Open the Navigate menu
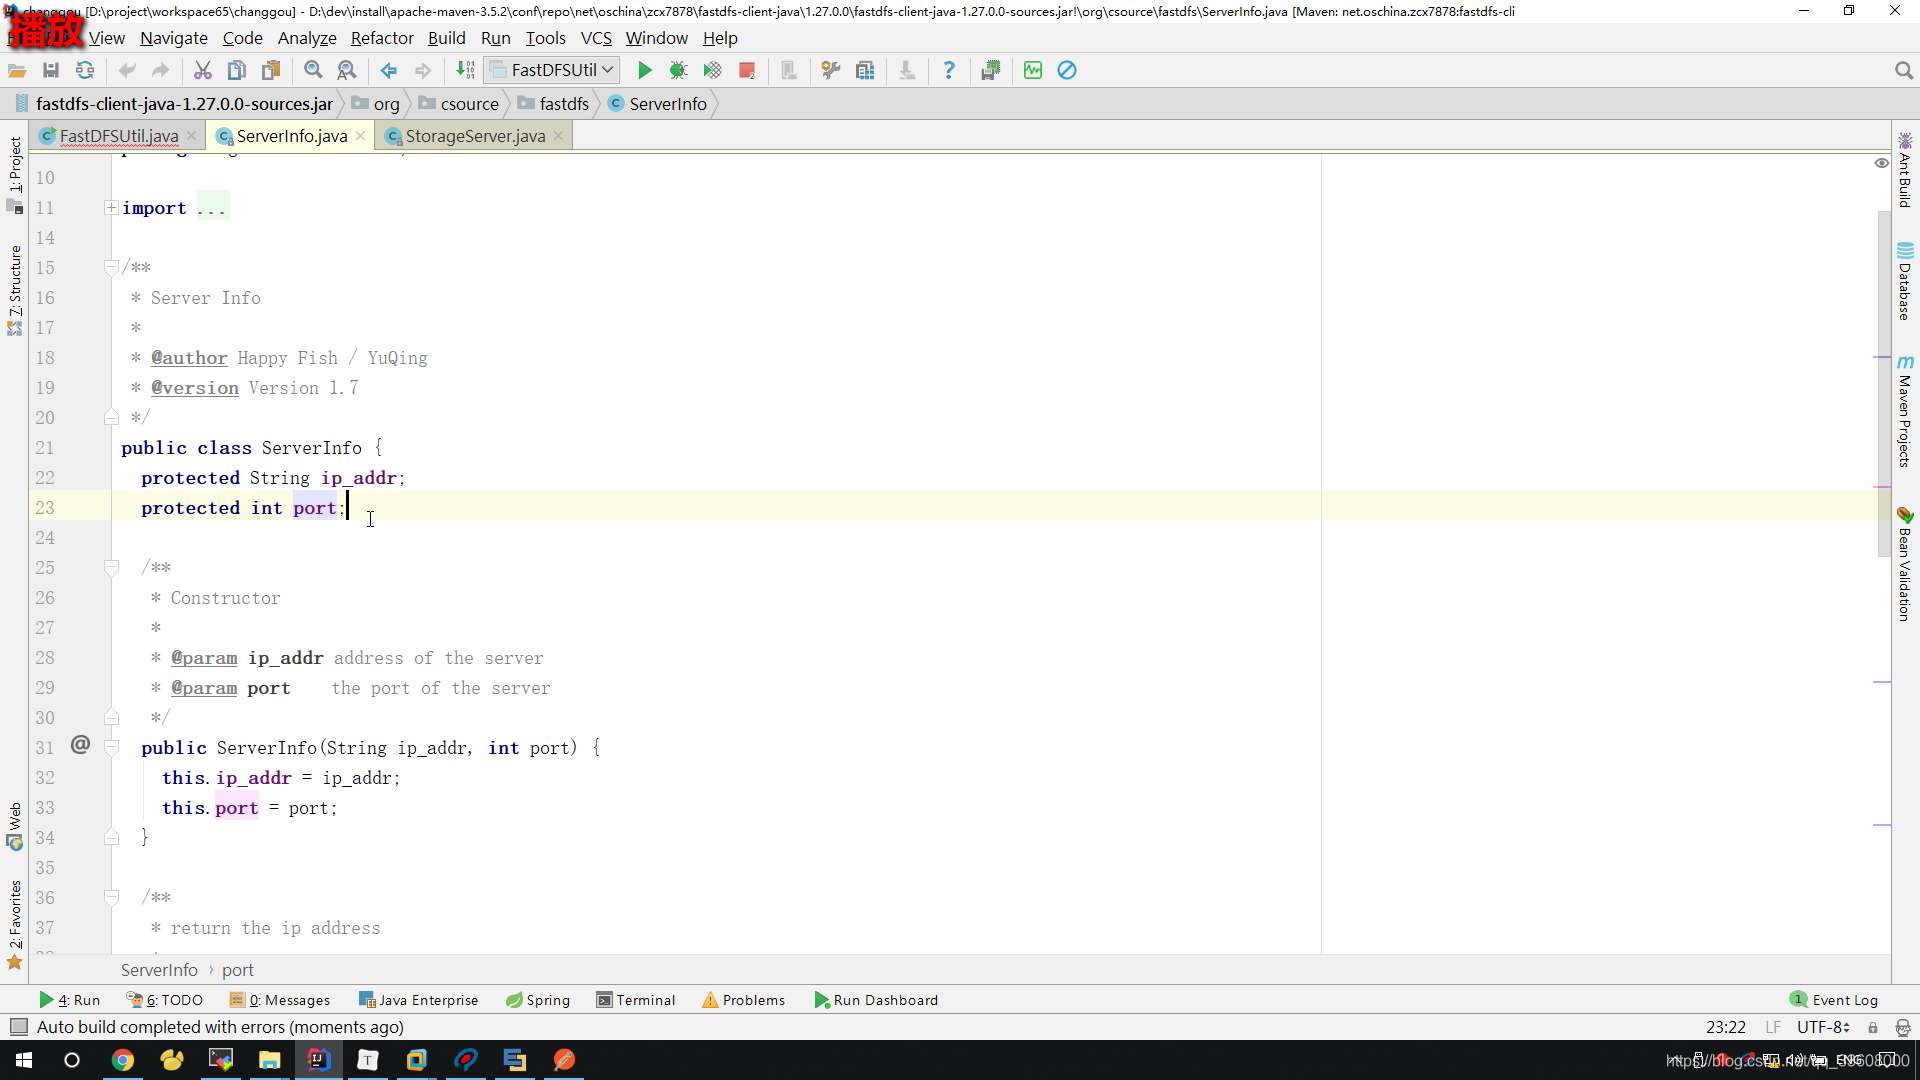Viewport: 1920px width, 1080px height. coord(174,38)
